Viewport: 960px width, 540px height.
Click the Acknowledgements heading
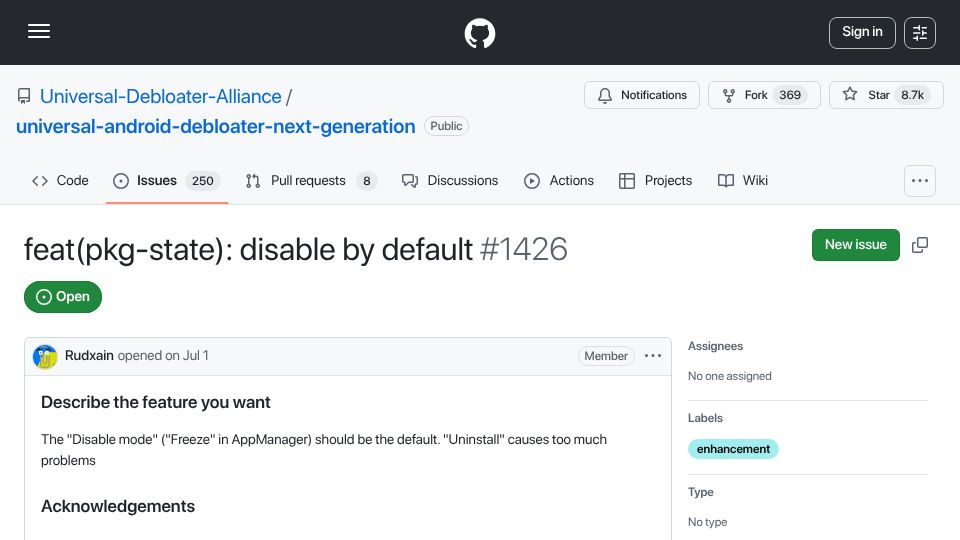[x=118, y=506]
